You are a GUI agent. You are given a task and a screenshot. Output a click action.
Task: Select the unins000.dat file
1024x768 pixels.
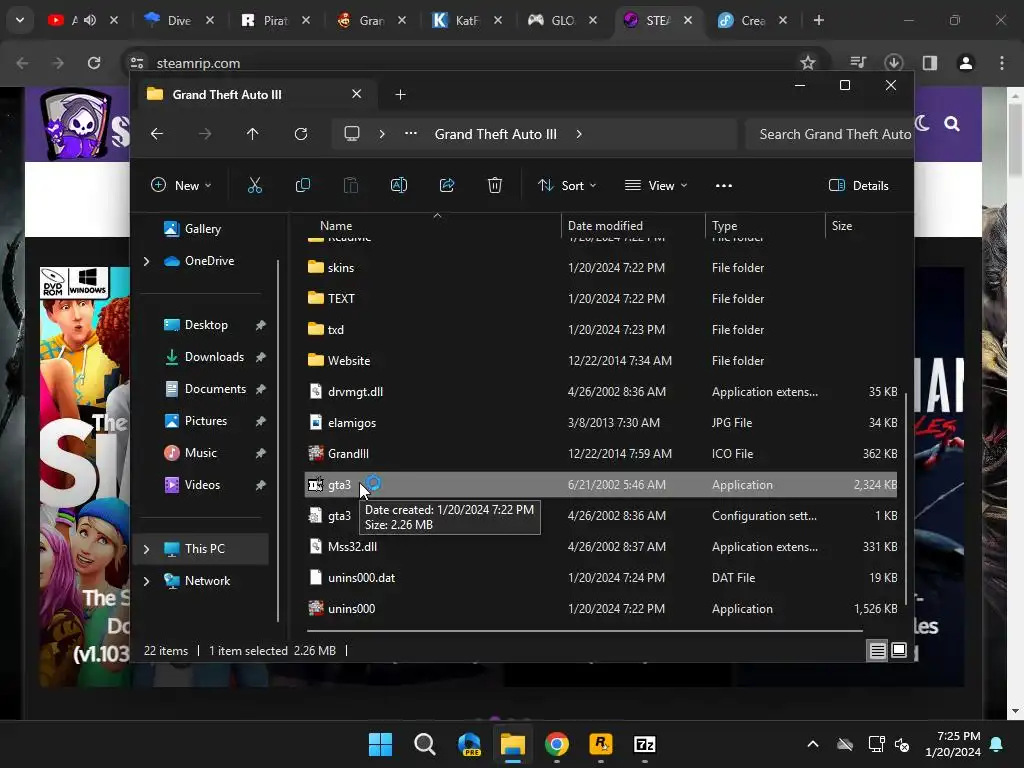[601, 578]
